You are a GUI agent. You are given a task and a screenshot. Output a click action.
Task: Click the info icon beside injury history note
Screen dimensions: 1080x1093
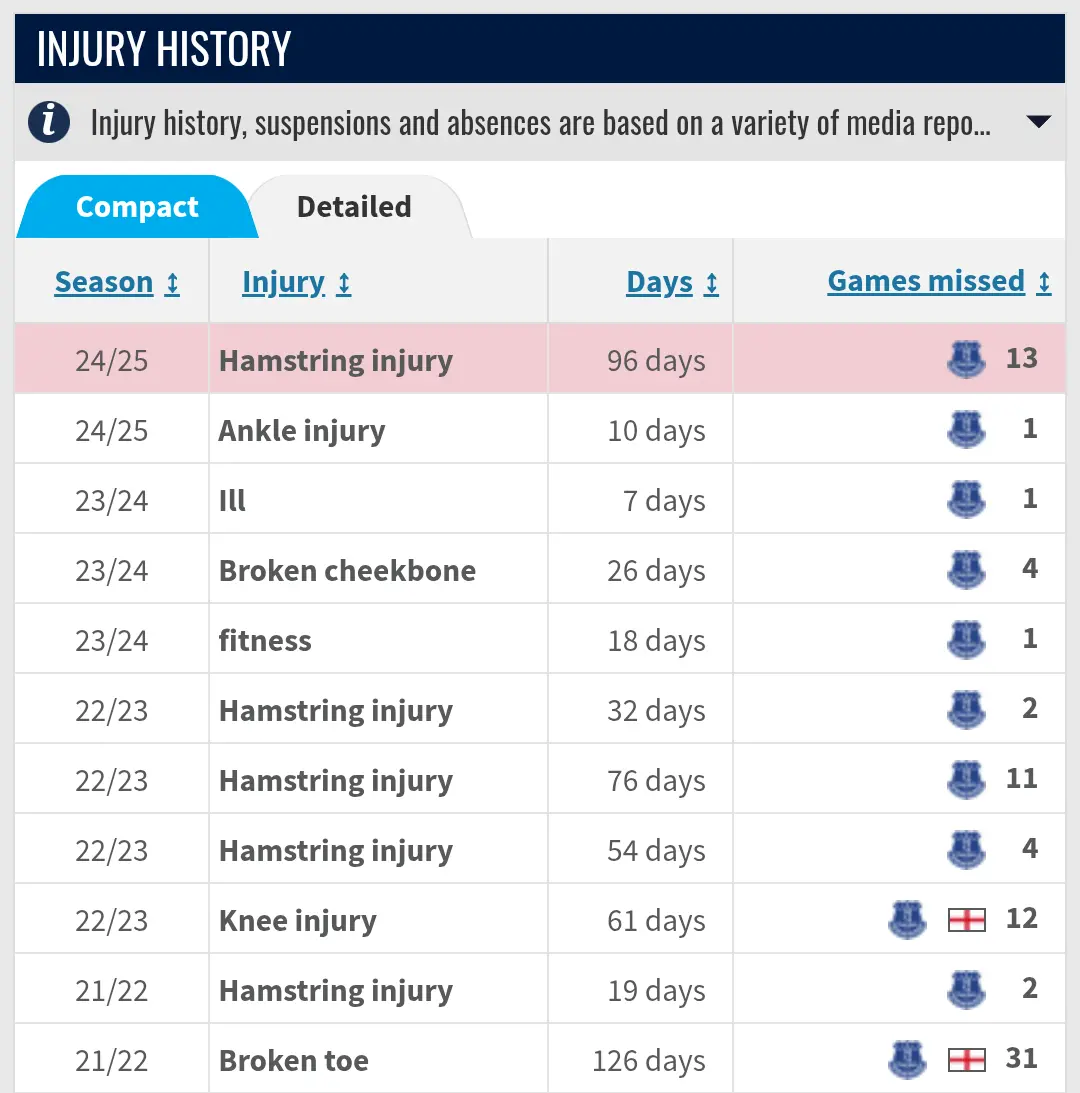tap(49, 123)
